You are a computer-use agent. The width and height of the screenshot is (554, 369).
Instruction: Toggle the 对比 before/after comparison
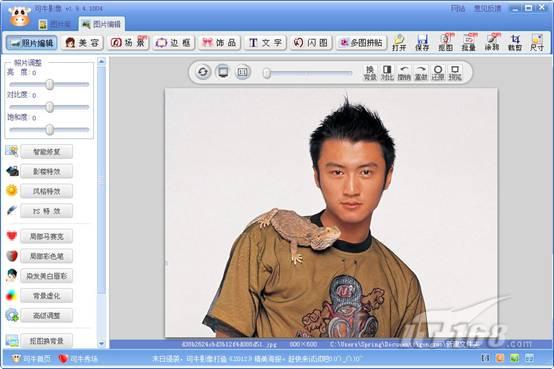387,72
